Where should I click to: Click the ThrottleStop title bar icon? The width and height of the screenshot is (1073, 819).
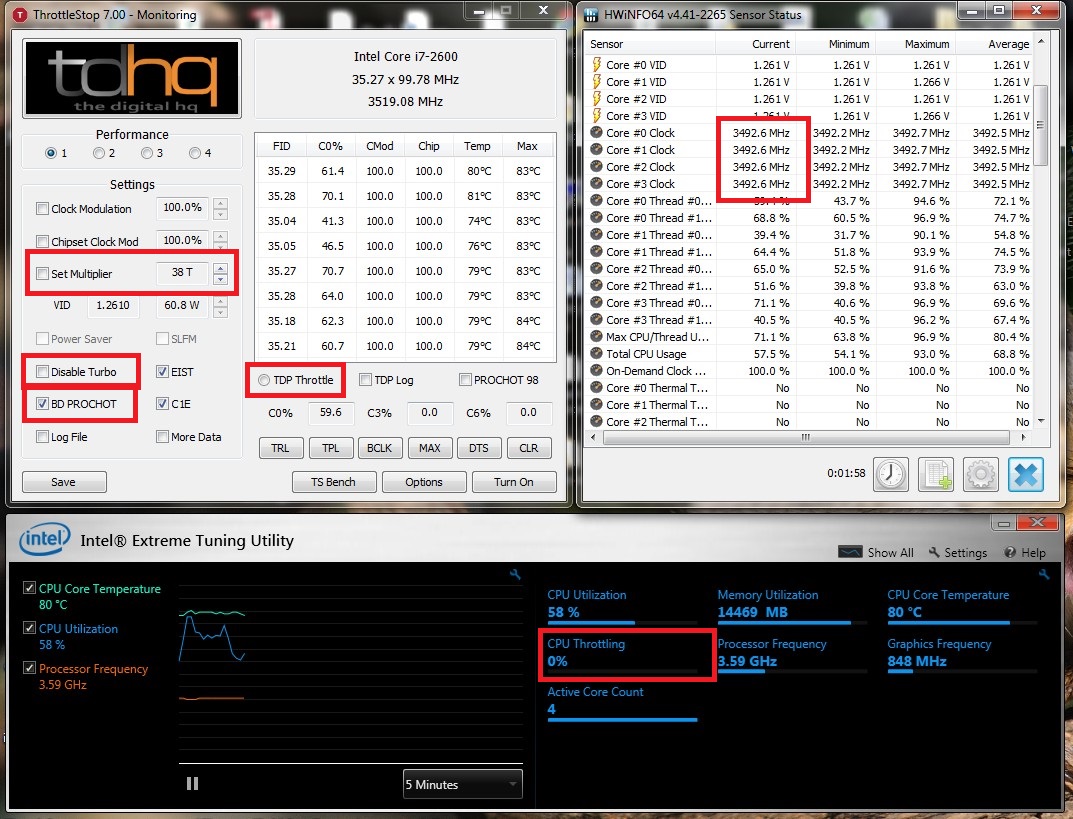pyautogui.click(x=20, y=14)
